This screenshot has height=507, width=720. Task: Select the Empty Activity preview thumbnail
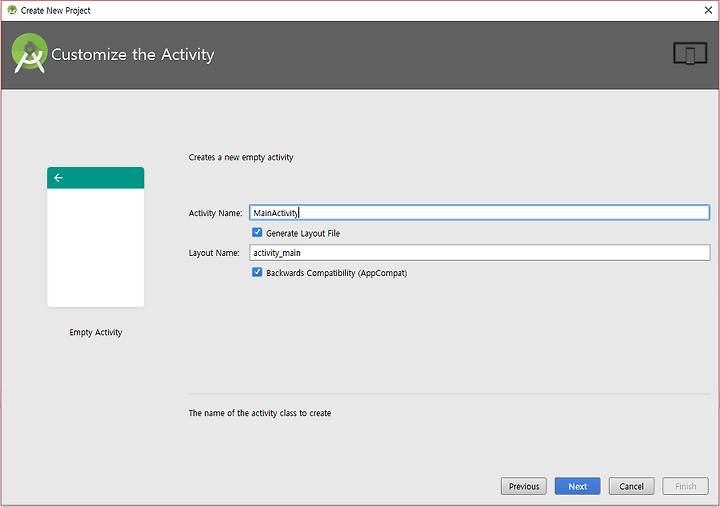96,237
